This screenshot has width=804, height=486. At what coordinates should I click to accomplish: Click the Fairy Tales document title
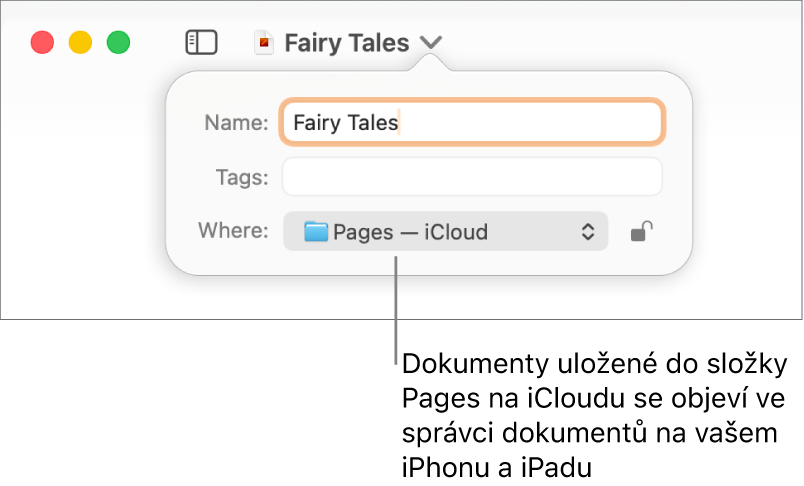tap(347, 43)
